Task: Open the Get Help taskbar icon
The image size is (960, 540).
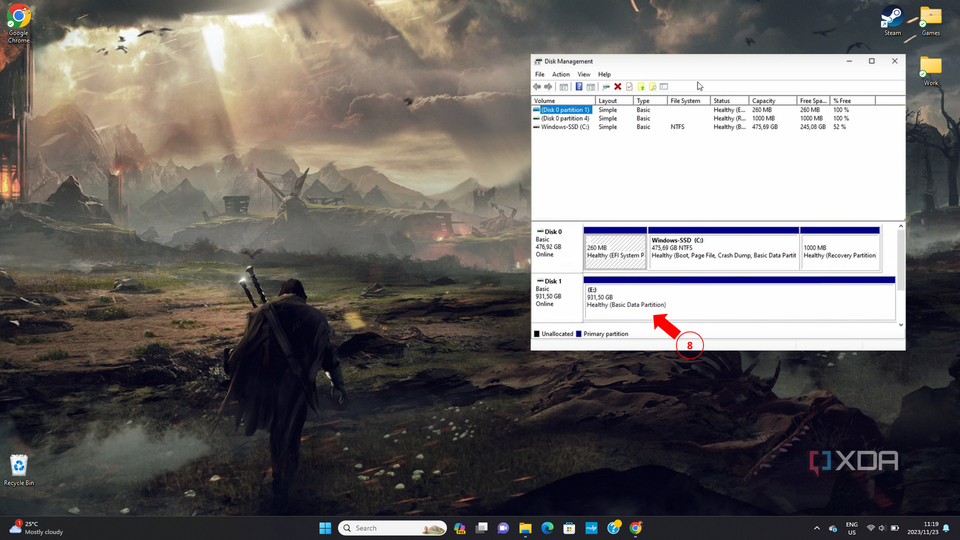Action: pyautogui.click(x=613, y=528)
